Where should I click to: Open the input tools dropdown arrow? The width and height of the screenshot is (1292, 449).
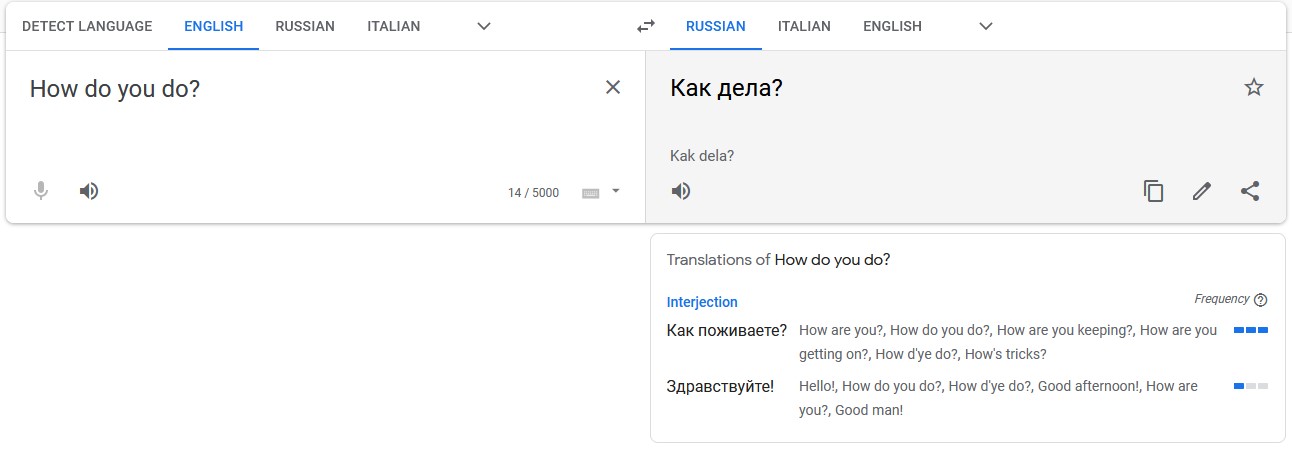pyautogui.click(x=616, y=191)
